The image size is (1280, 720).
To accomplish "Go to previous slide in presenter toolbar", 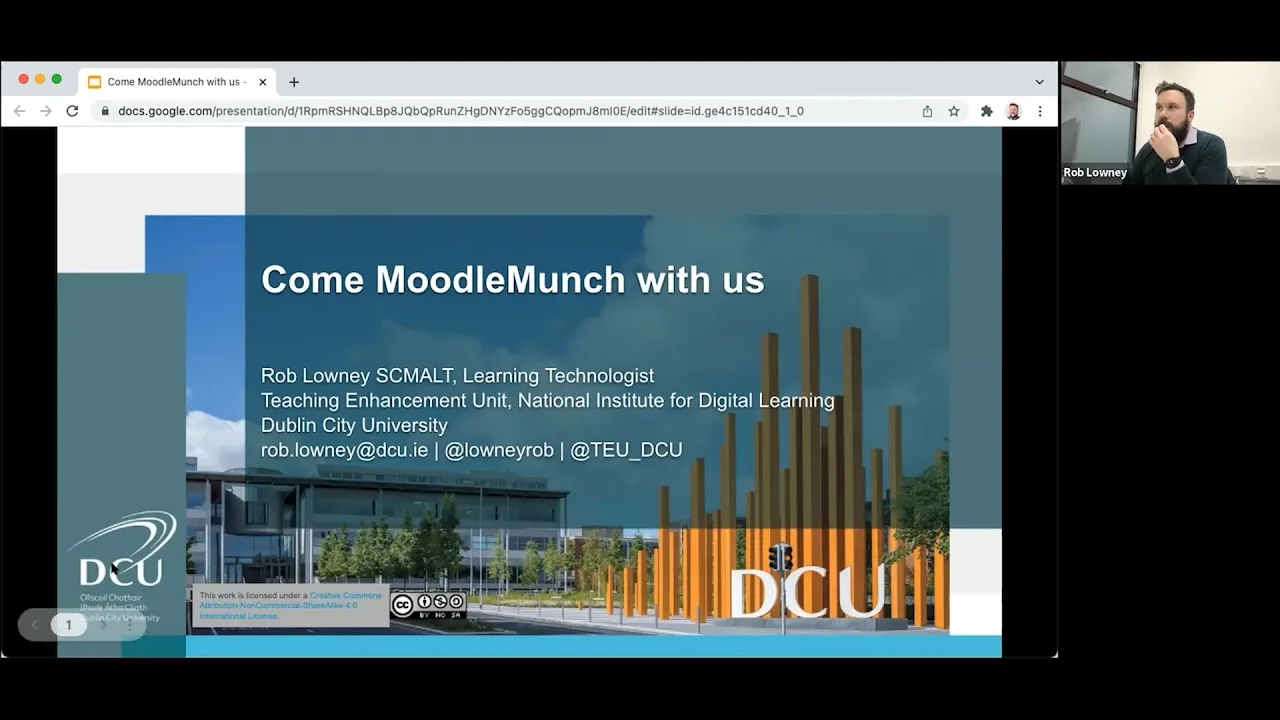I will (34, 625).
